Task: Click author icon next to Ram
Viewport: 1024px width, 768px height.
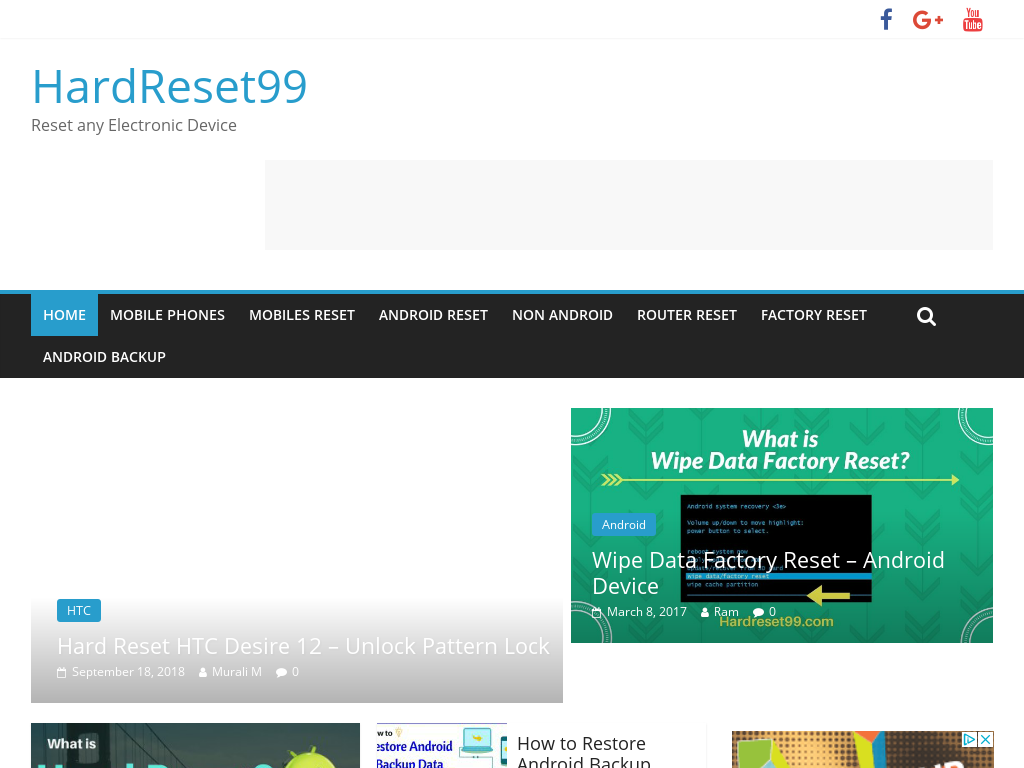Action: tap(705, 612)
